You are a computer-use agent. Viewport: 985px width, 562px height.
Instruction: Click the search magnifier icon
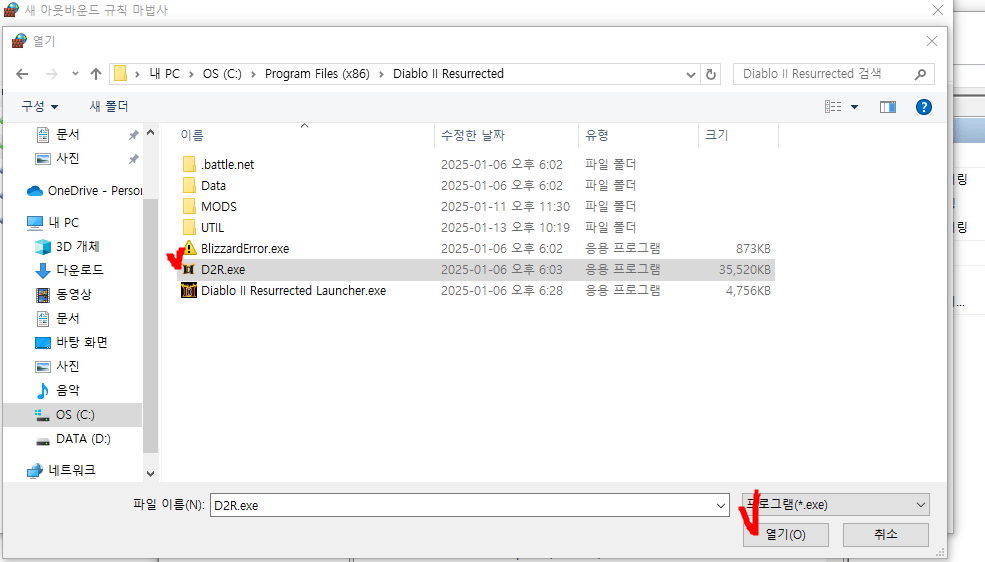pyautogui.click(x=920, y=74)
